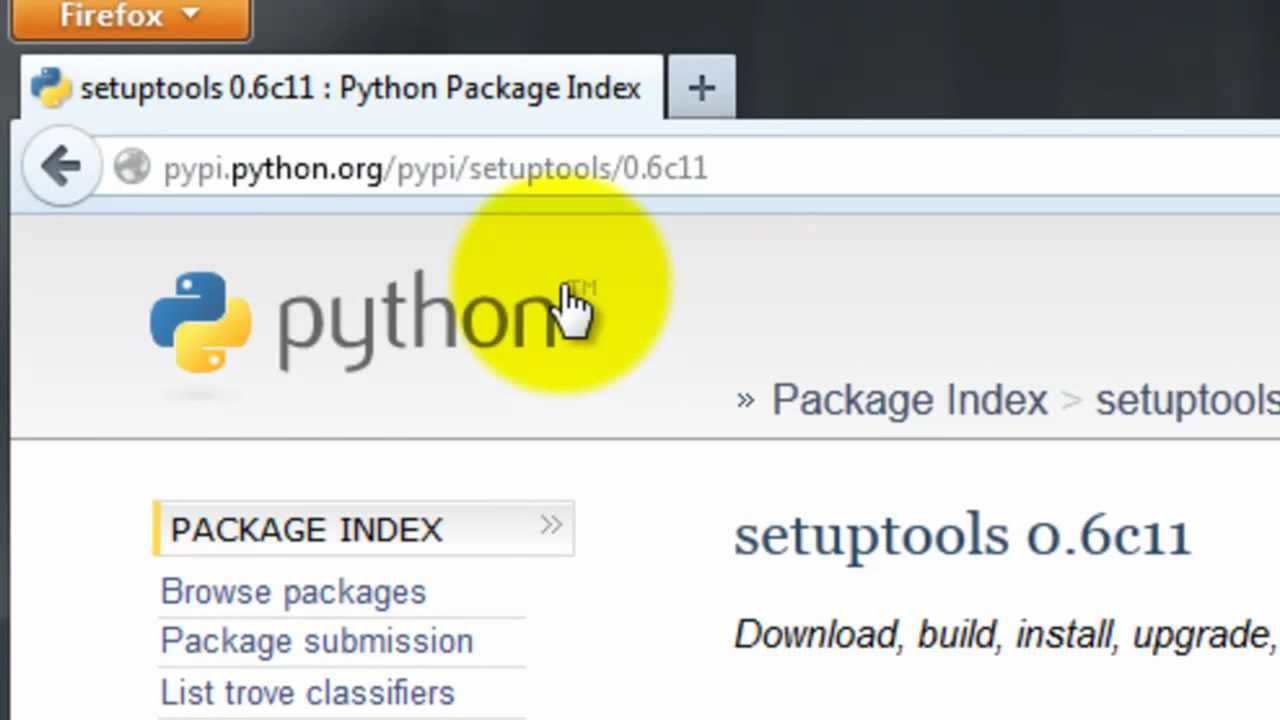Click the gray python wordmark
This screenshot has height=720, width=1280.
pyautogui.click(x=420, y=320)
